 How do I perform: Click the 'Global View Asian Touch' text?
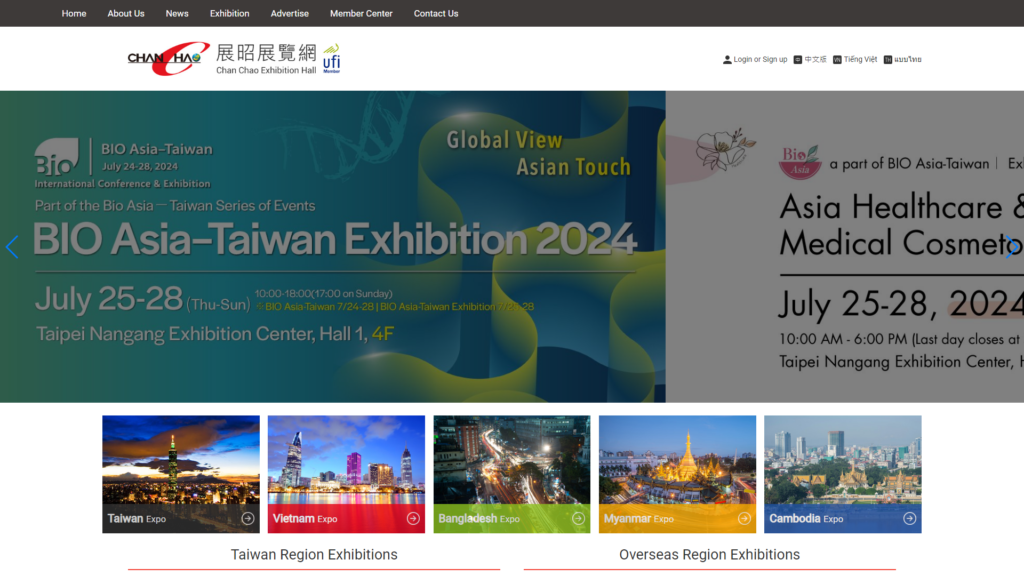pos(539,153)
